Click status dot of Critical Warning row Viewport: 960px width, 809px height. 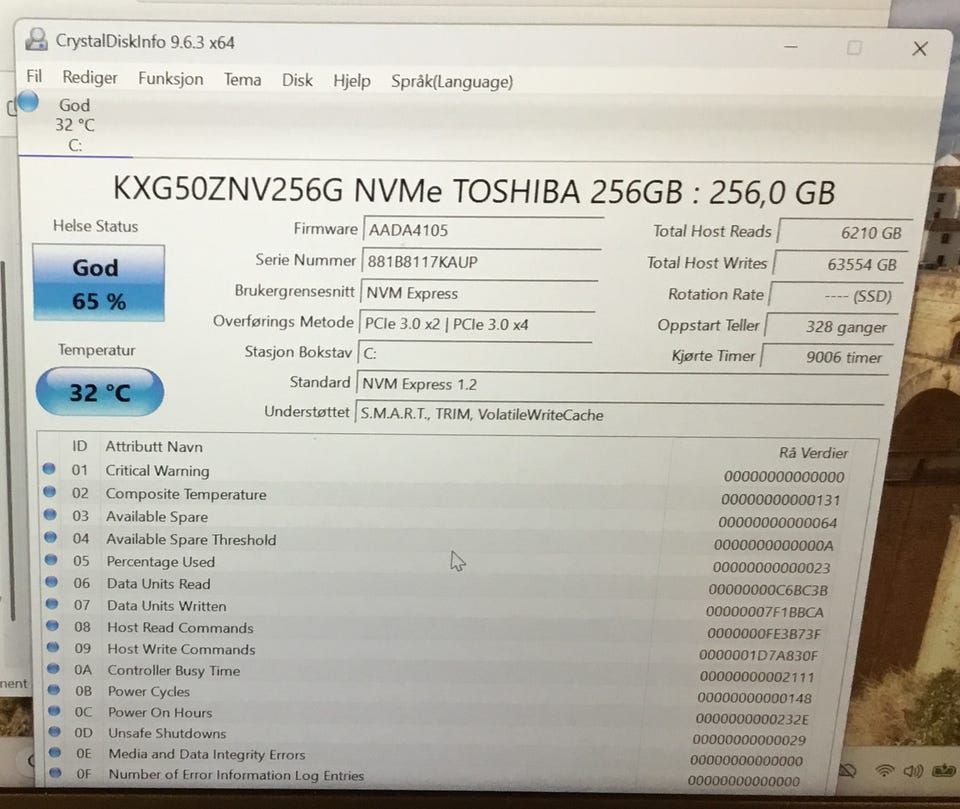point(49,469)
